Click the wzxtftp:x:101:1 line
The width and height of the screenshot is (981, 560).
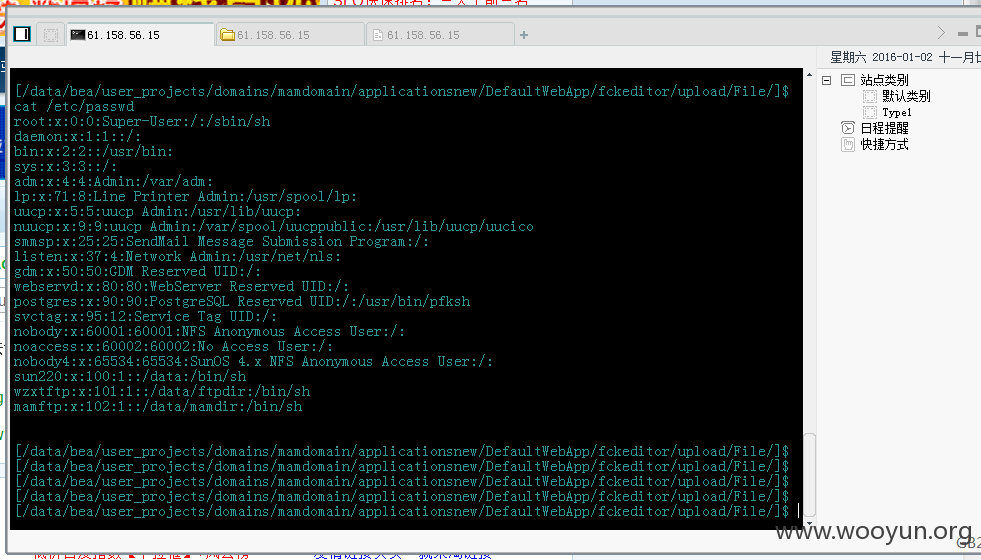pyautogui.click(x=162, y=392)
